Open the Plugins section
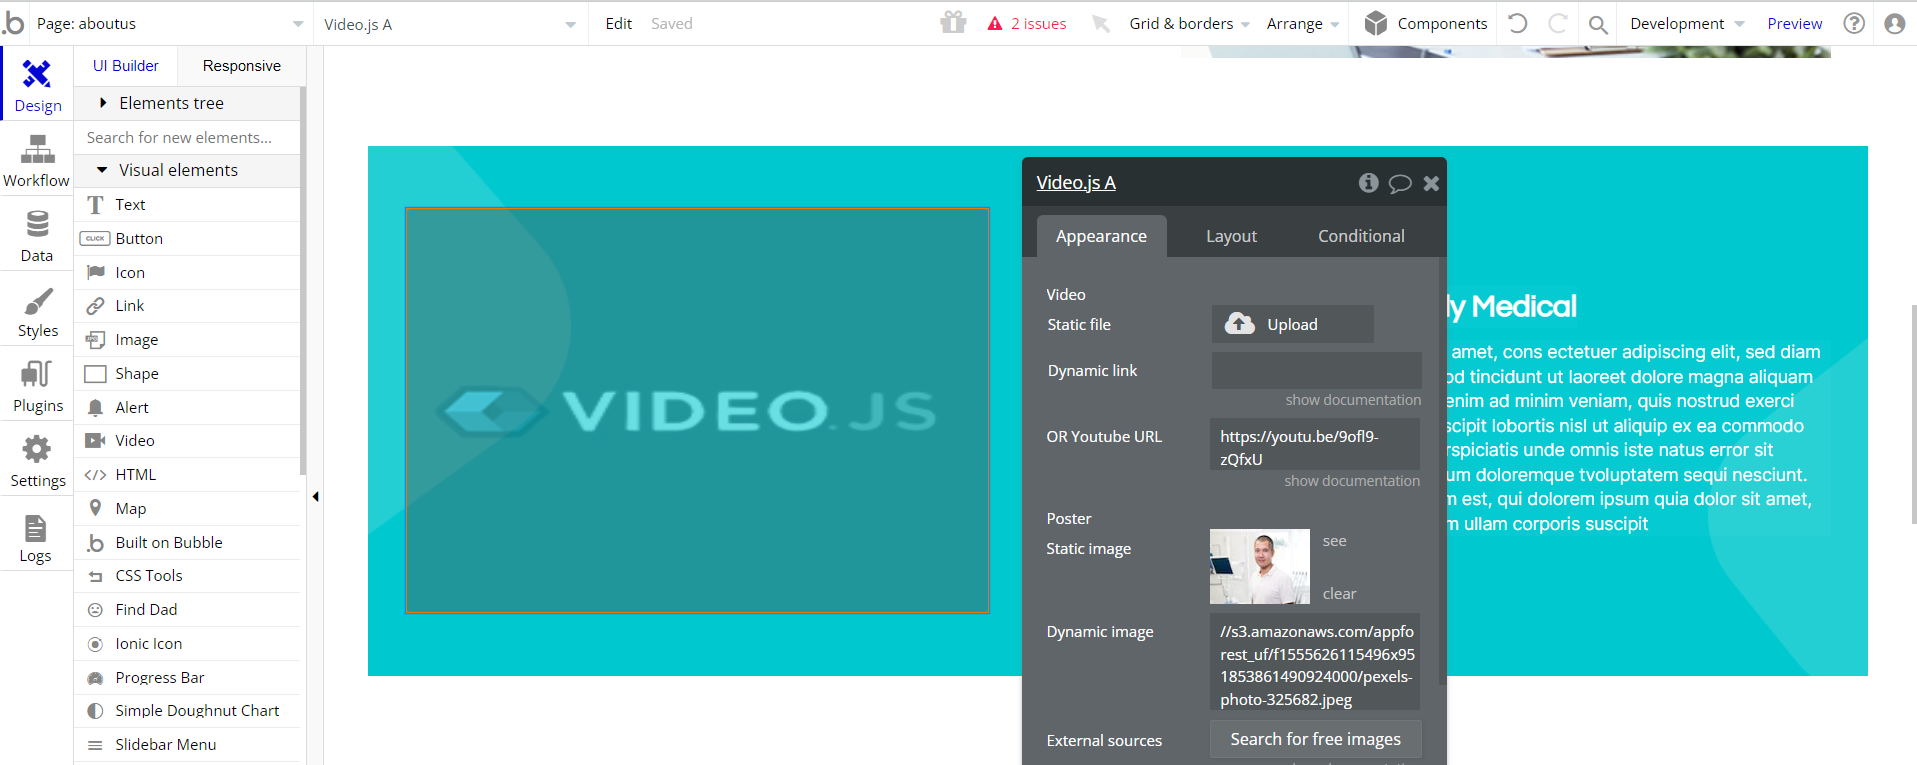This screenshot has height=765, width=1917. (x=37, y=385)
